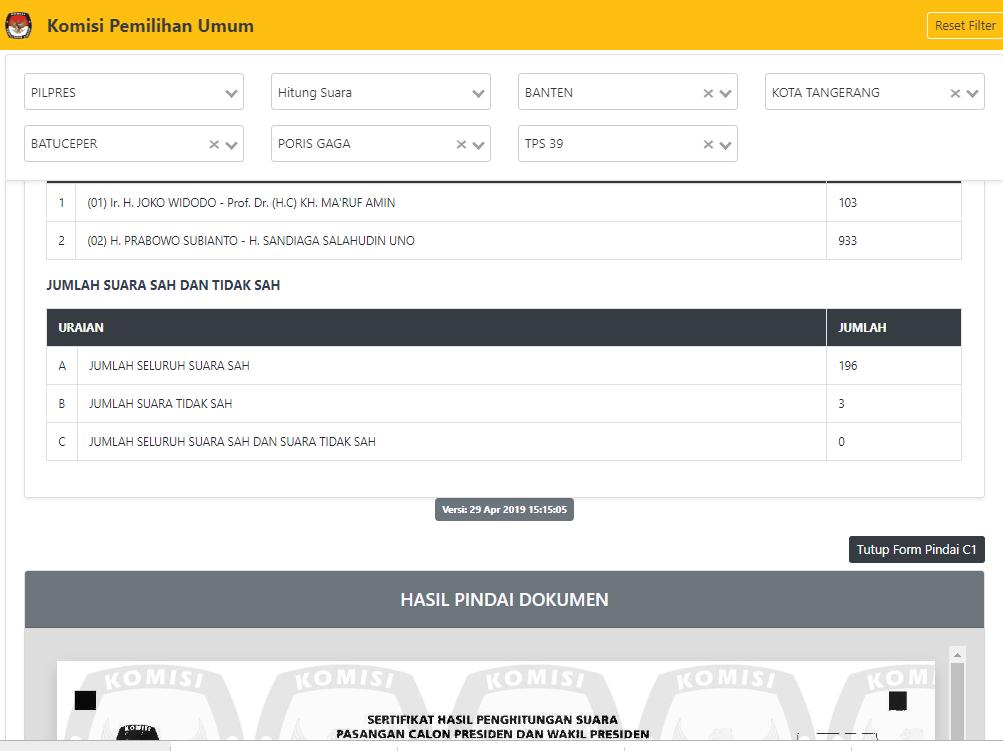Select the PRABOWO SUBIANTO candidate row text
The width and height of the screenshot is (1003, 751).
point(251,241)
